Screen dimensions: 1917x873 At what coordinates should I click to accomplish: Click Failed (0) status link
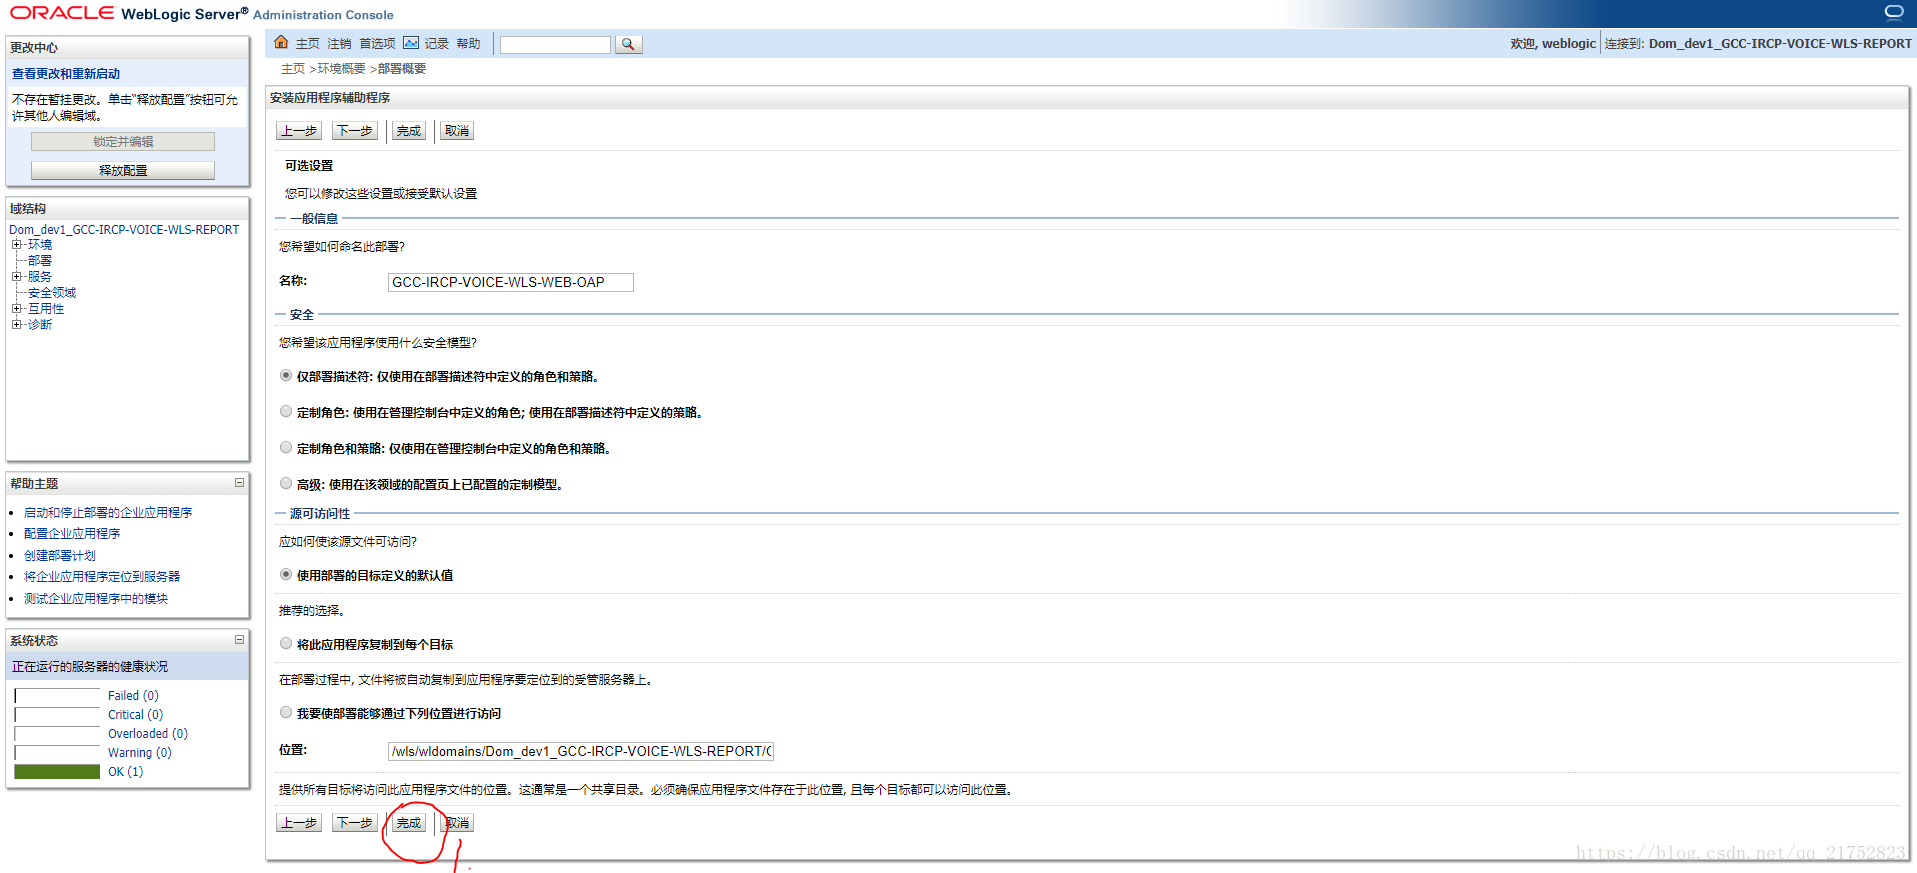[133, 695]
